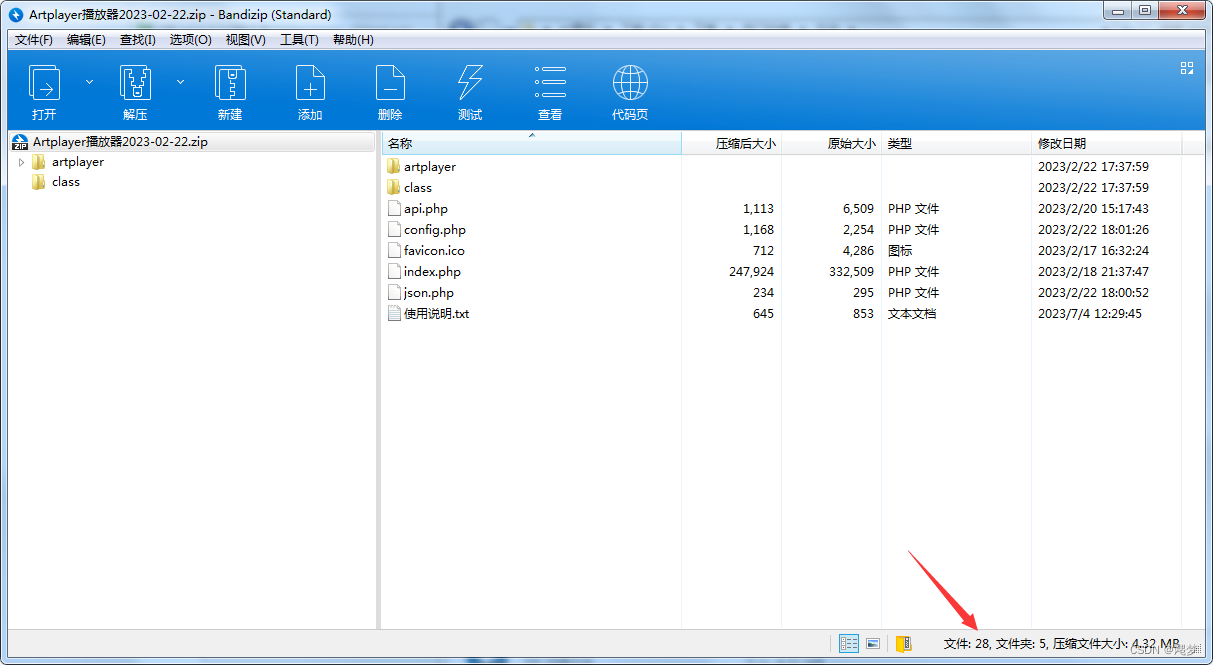This screenshot has width=1213, height=665.
Task: Open the 工具(T) menu
Action: [x=299, y=40]
